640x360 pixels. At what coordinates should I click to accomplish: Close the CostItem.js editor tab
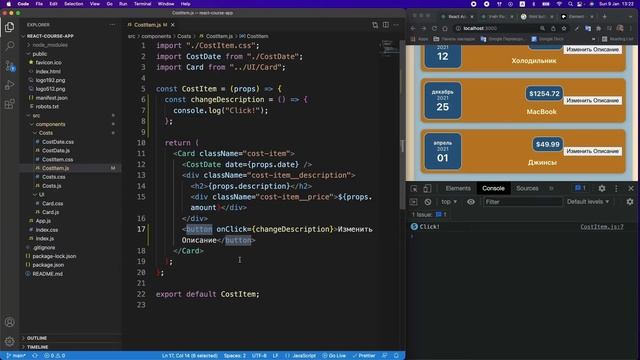[x=173, y=25]
